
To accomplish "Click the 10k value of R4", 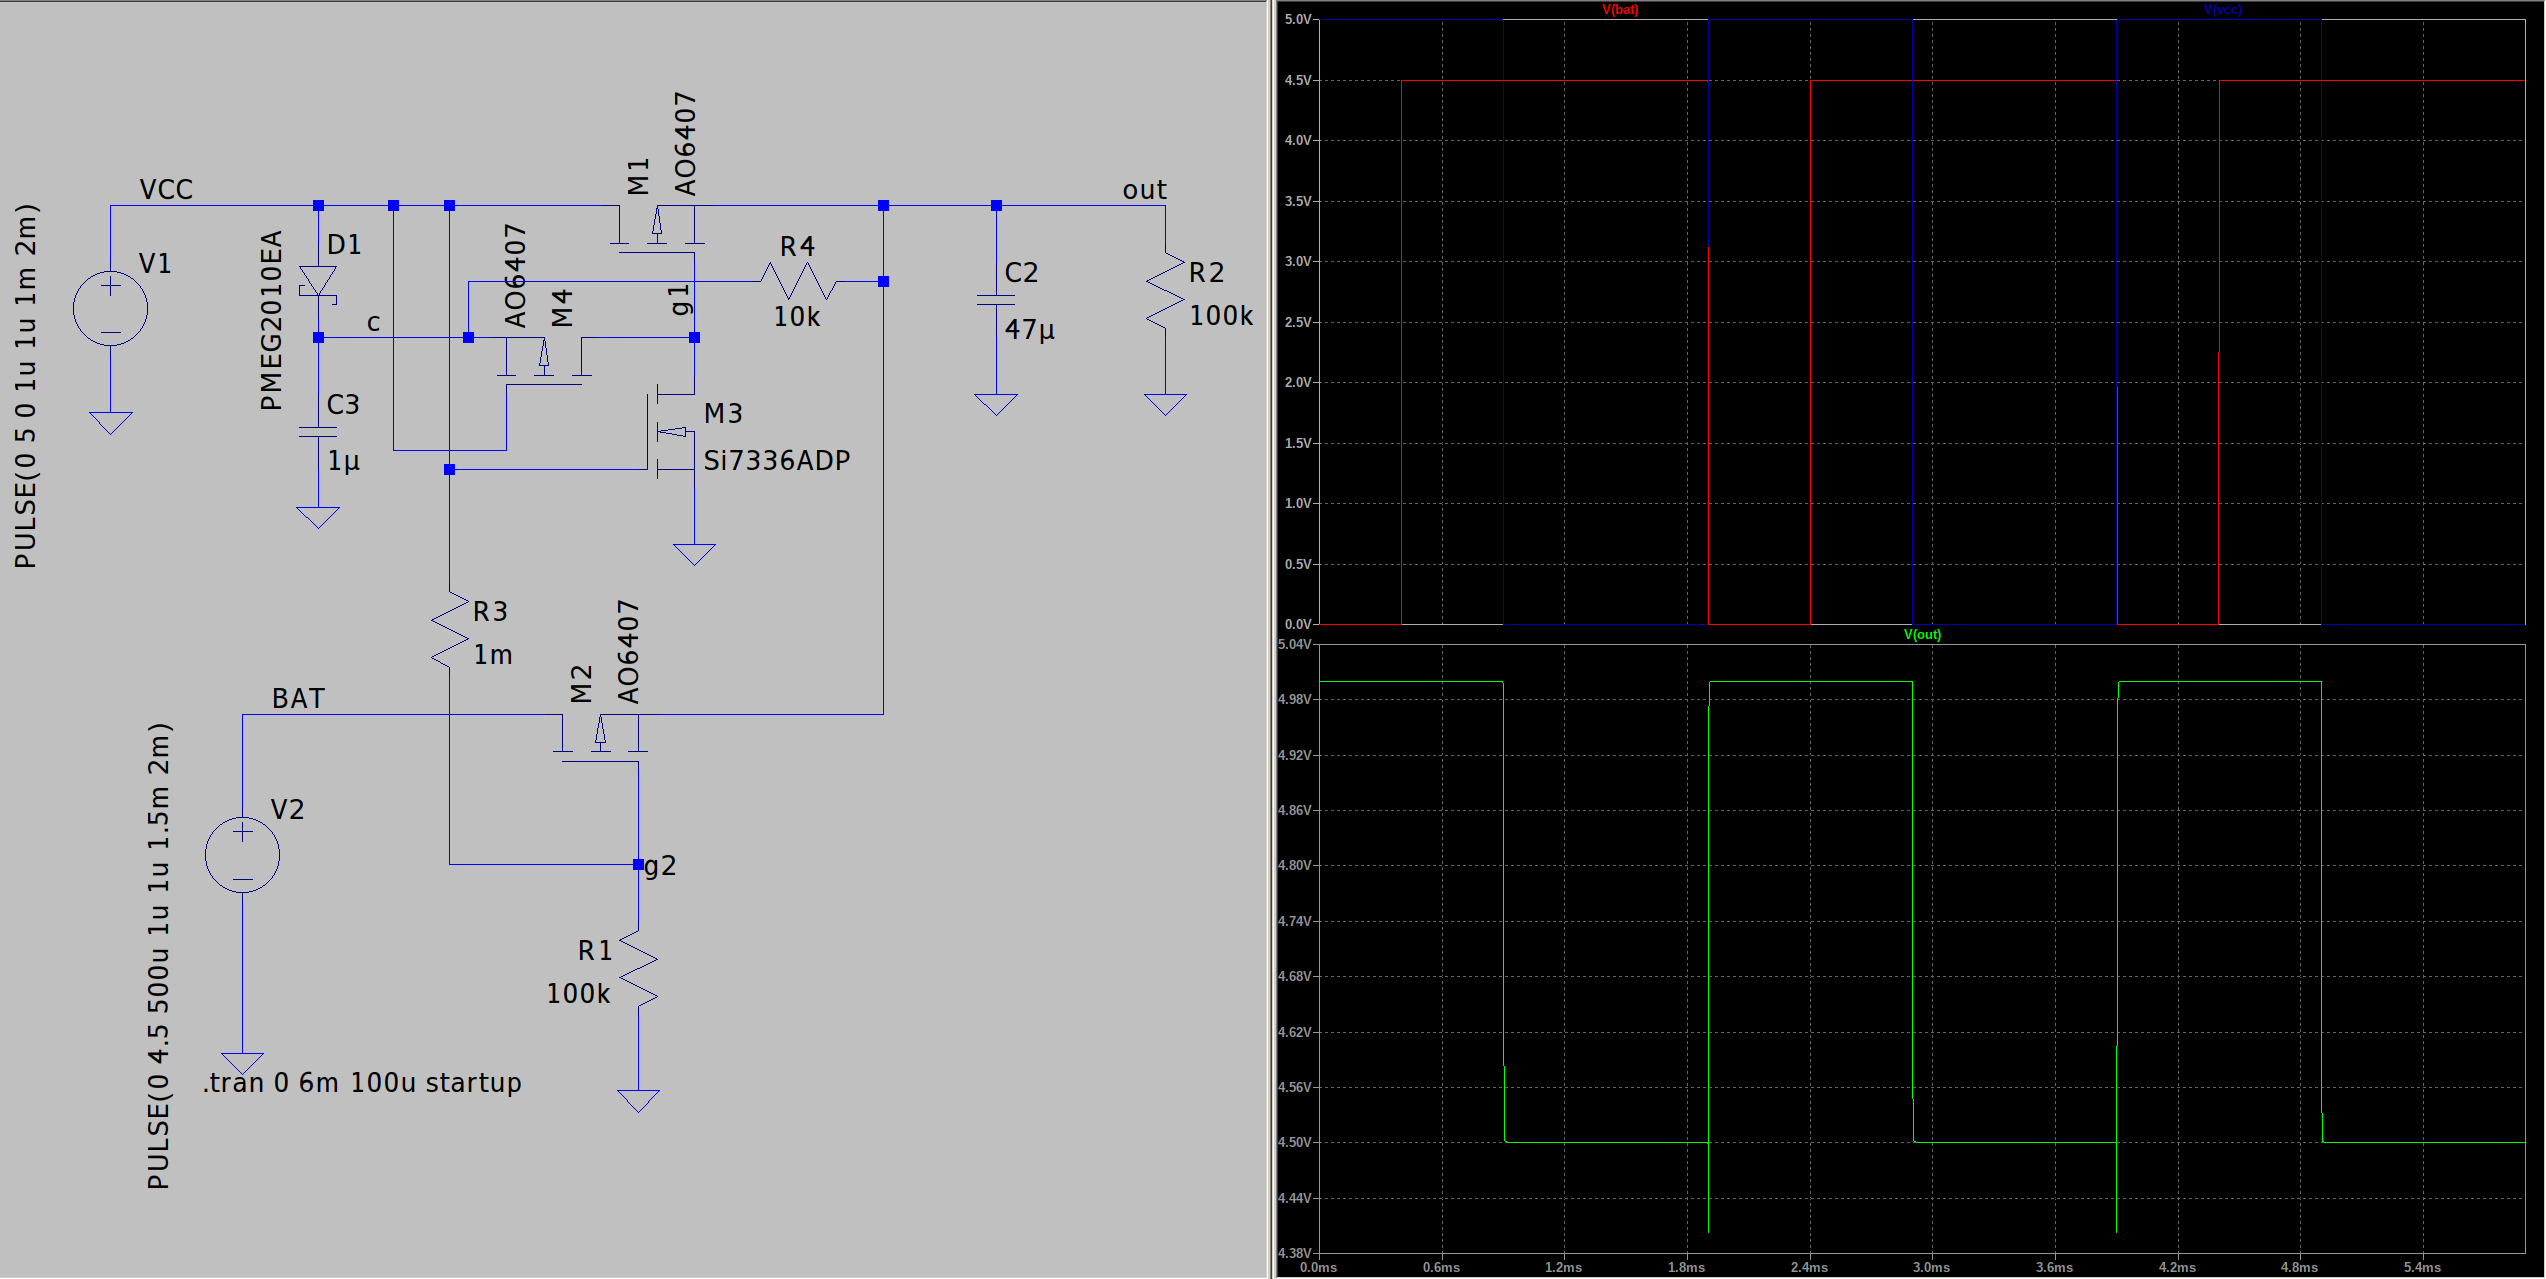I will pyautogui.click(x=797, y=317).
